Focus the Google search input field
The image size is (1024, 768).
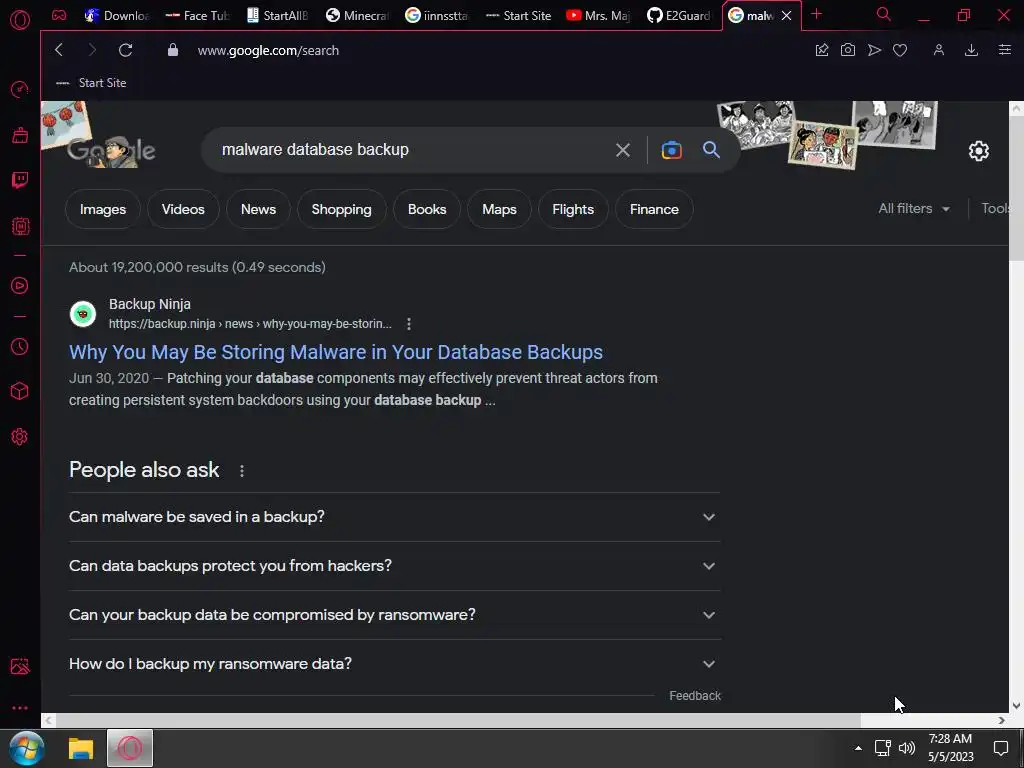411,150
